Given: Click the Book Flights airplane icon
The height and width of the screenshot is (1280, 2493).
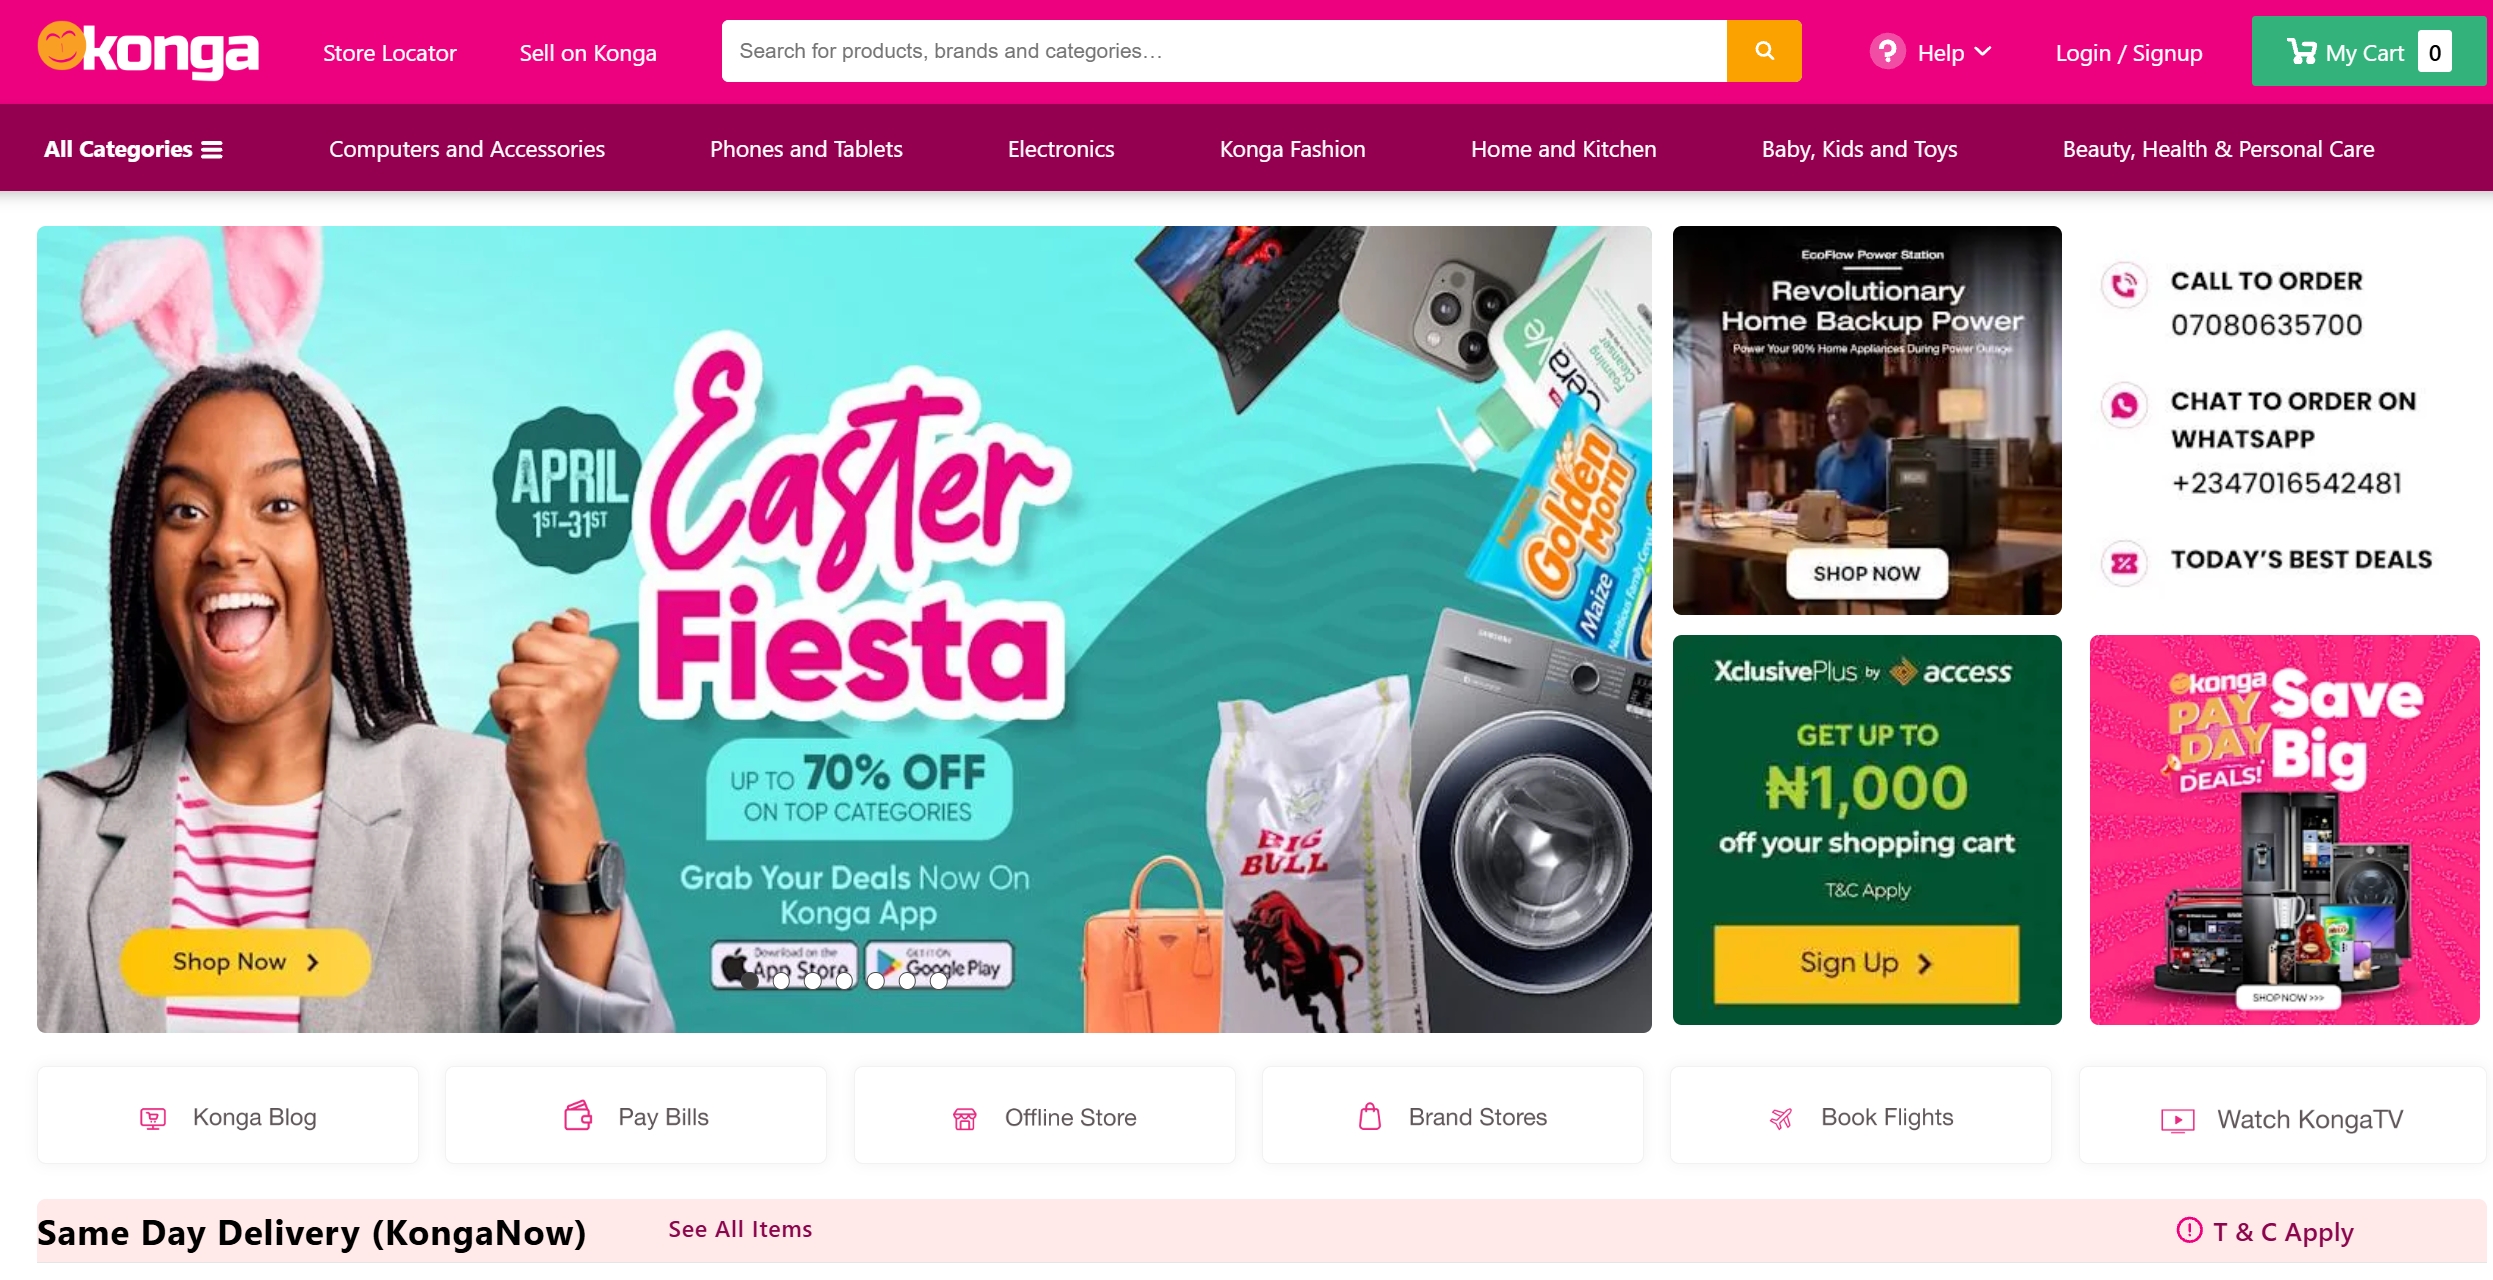Looking at the screenshot, I should click(x=1781, y=1118).
